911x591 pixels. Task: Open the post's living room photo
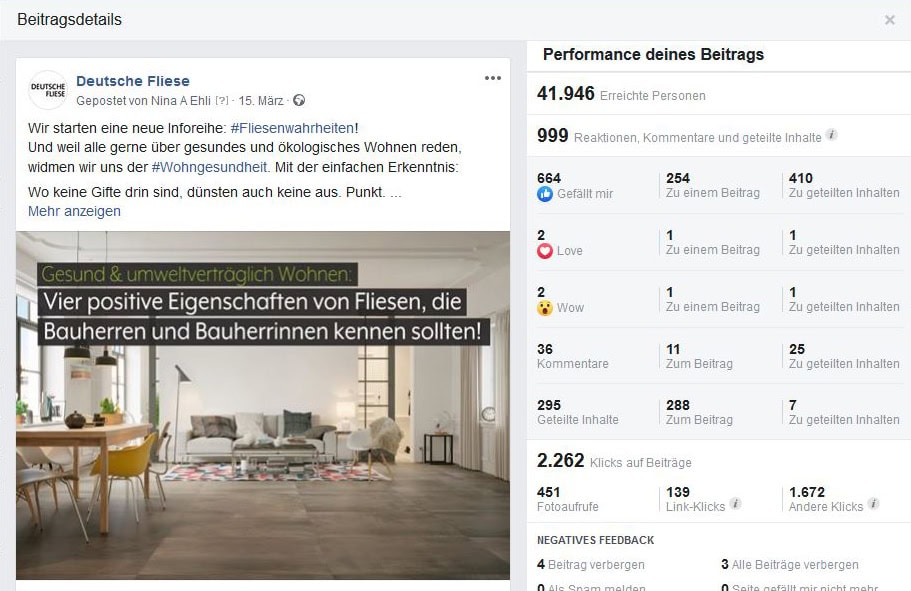tap(262, 405)
